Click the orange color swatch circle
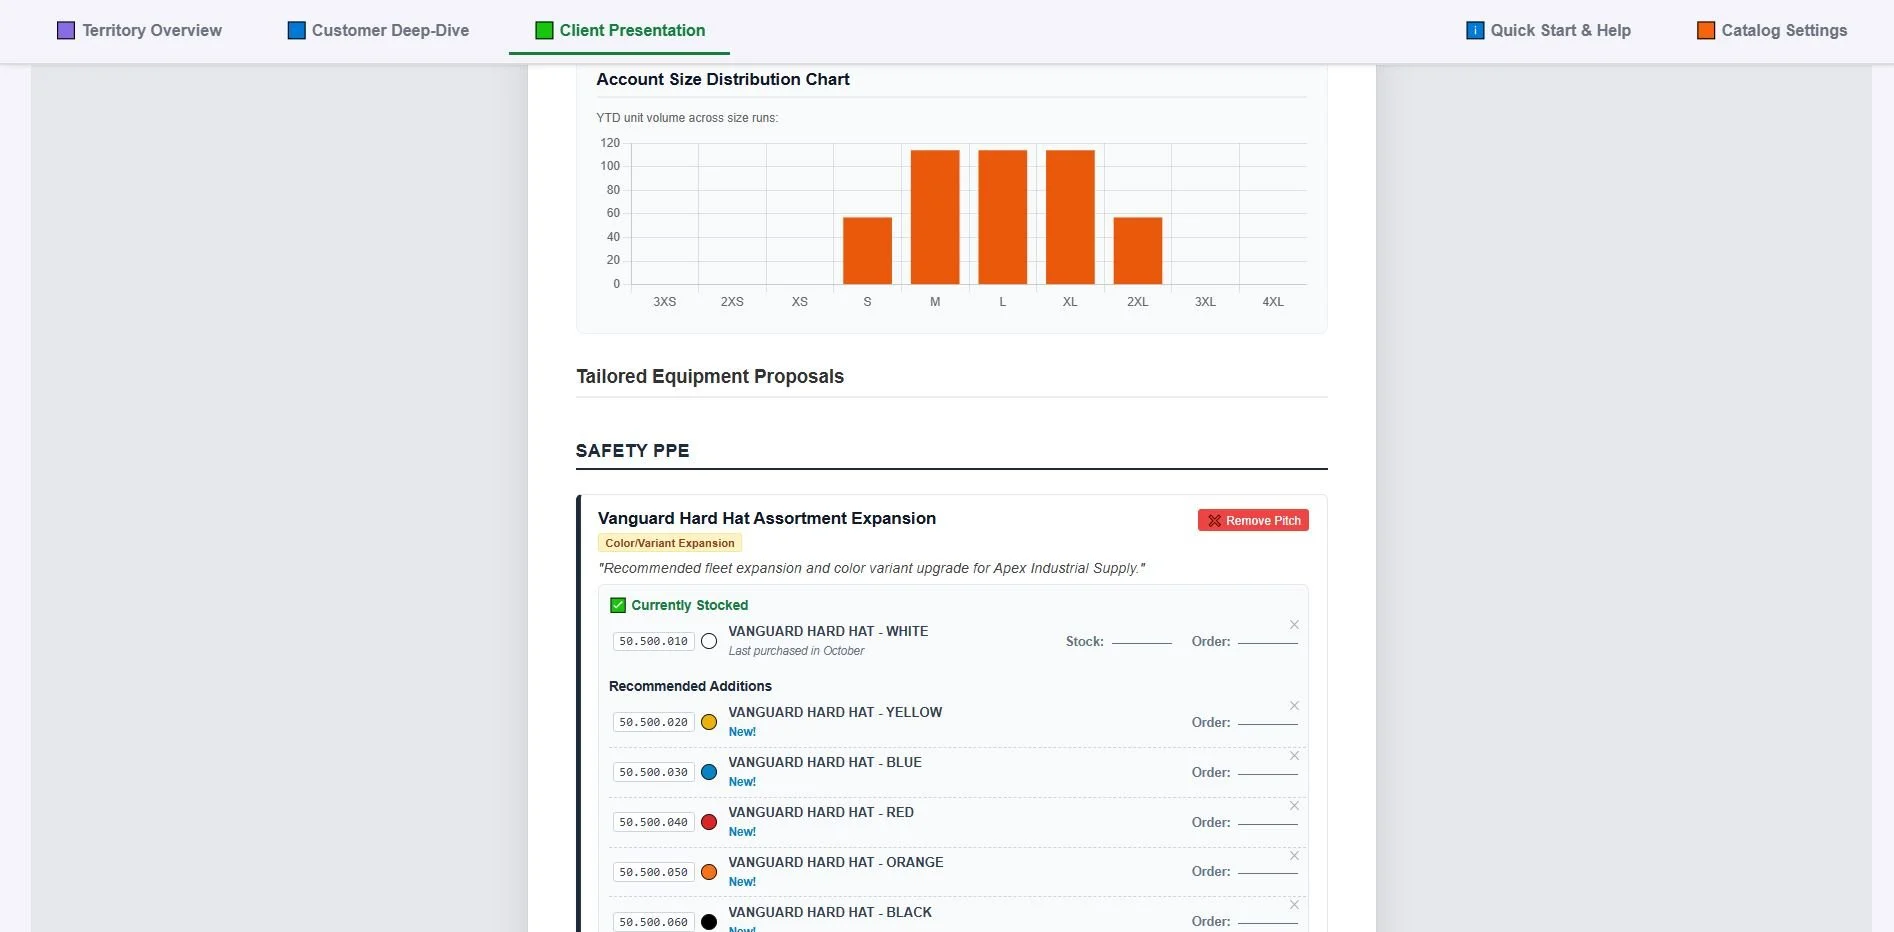 [709, 872]
